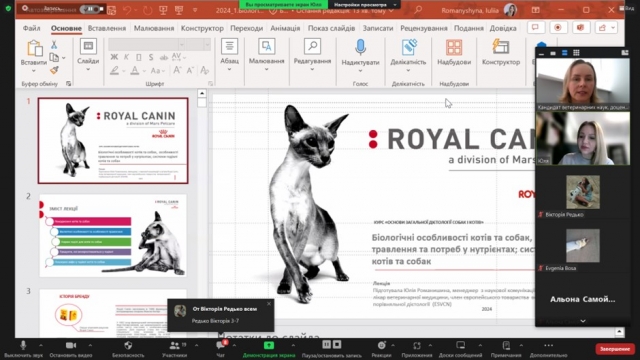Close the chat notification from Вікторія Редько

[269, 304]
